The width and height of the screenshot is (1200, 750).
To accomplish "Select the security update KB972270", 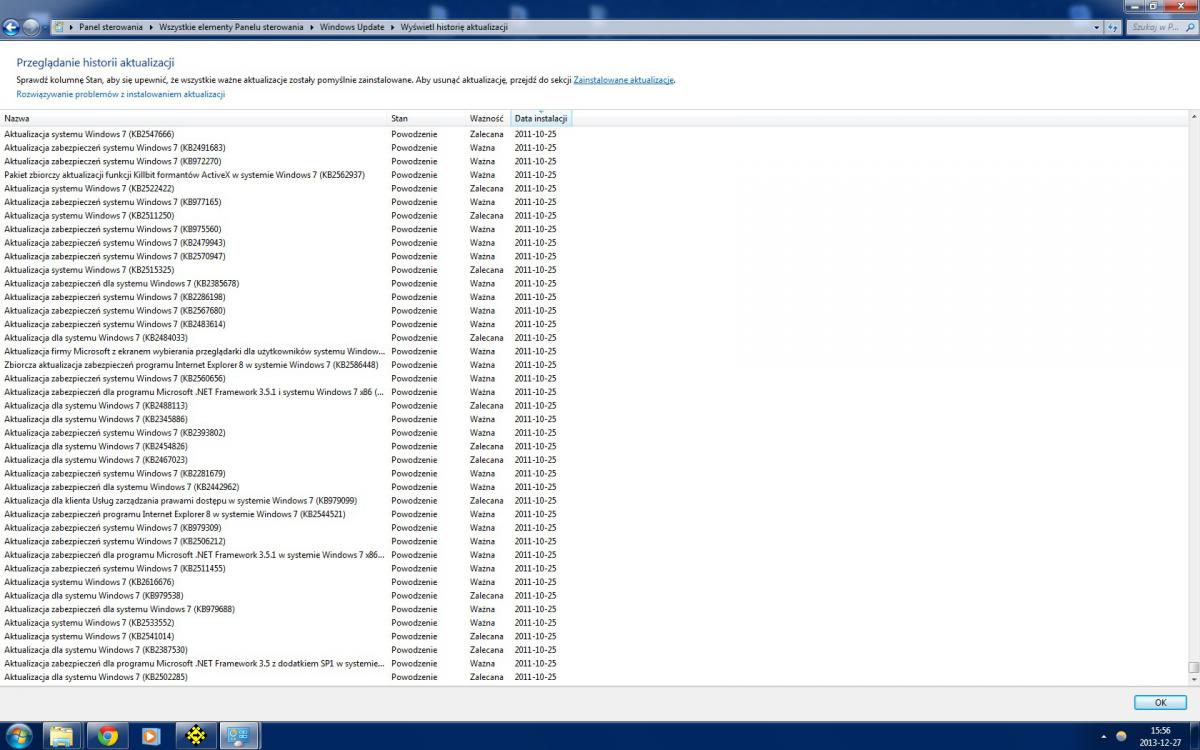I will pos(286,161).
